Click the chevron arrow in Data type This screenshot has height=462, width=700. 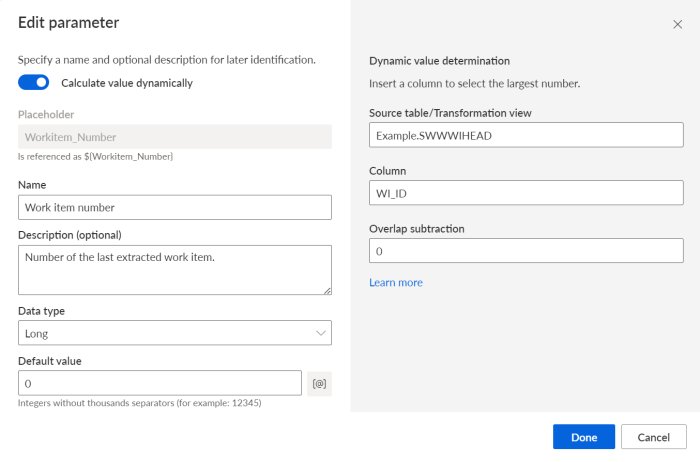click(321, 333)
